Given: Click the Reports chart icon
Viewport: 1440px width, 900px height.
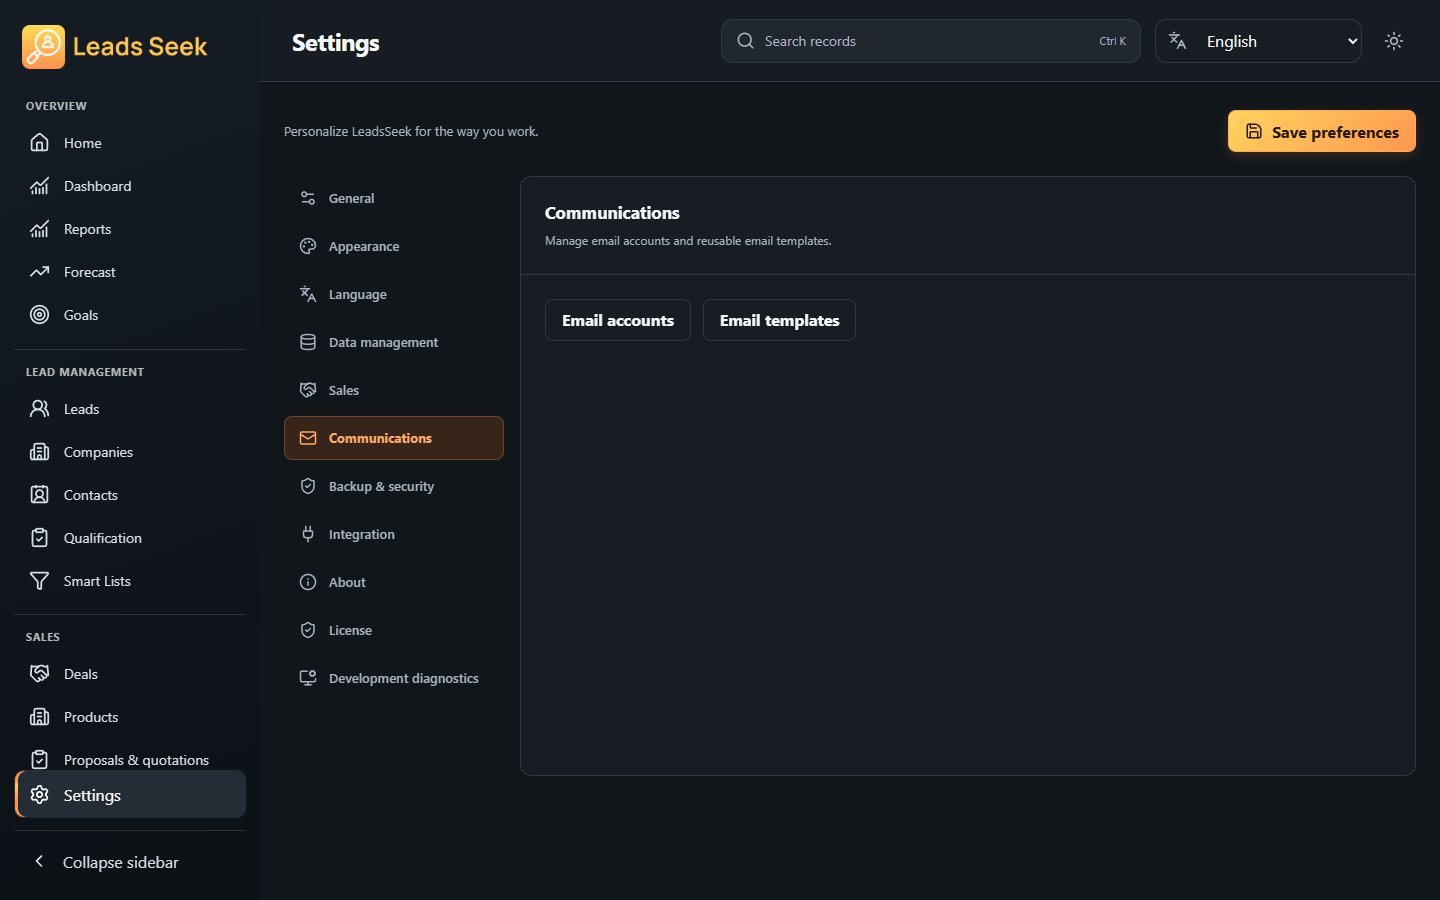Looking at the screenshot, I should [x=39, y=229].
